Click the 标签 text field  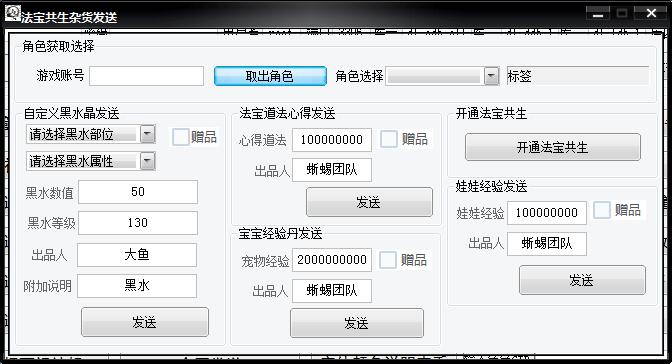[x=578, y=76]
